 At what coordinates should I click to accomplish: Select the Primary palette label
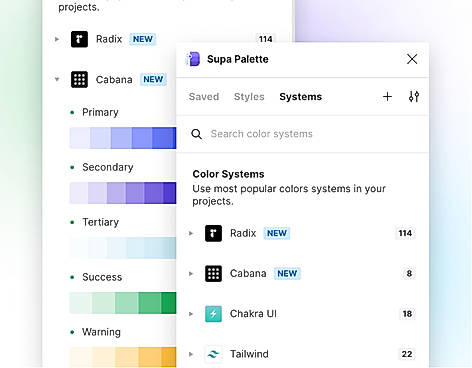[x=100, y=112]
